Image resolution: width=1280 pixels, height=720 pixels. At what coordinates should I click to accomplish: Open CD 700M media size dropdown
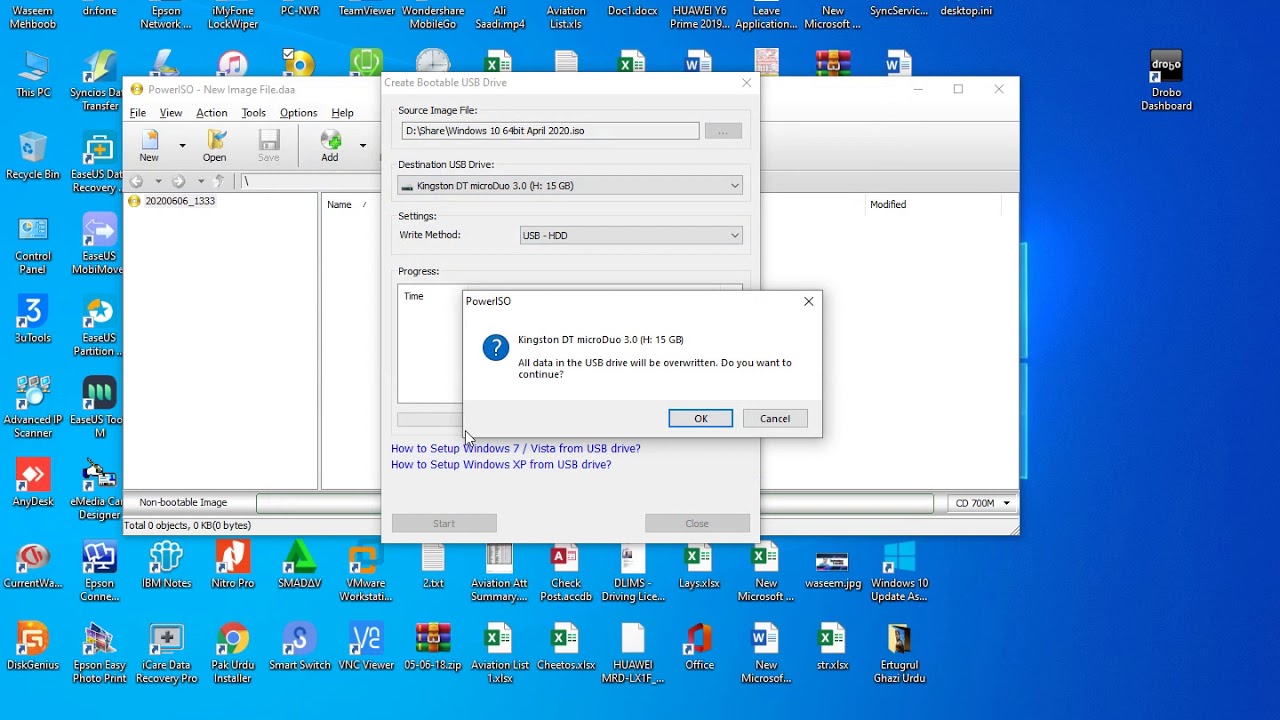[x=982, y=503]
